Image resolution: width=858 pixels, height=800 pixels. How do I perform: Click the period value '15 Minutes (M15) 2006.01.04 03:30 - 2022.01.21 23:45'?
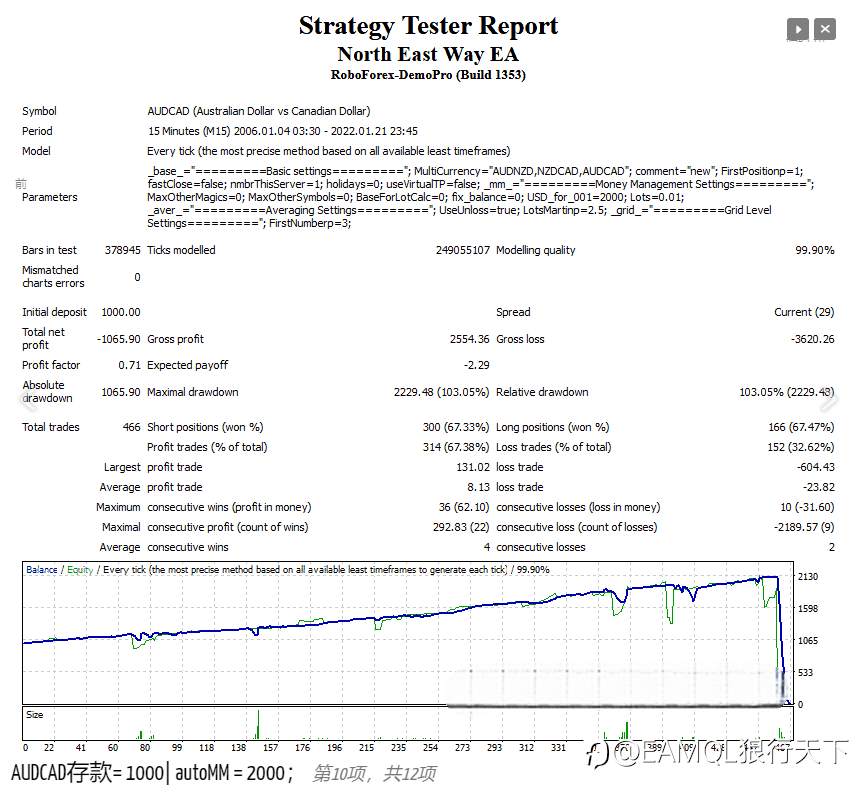283,131
